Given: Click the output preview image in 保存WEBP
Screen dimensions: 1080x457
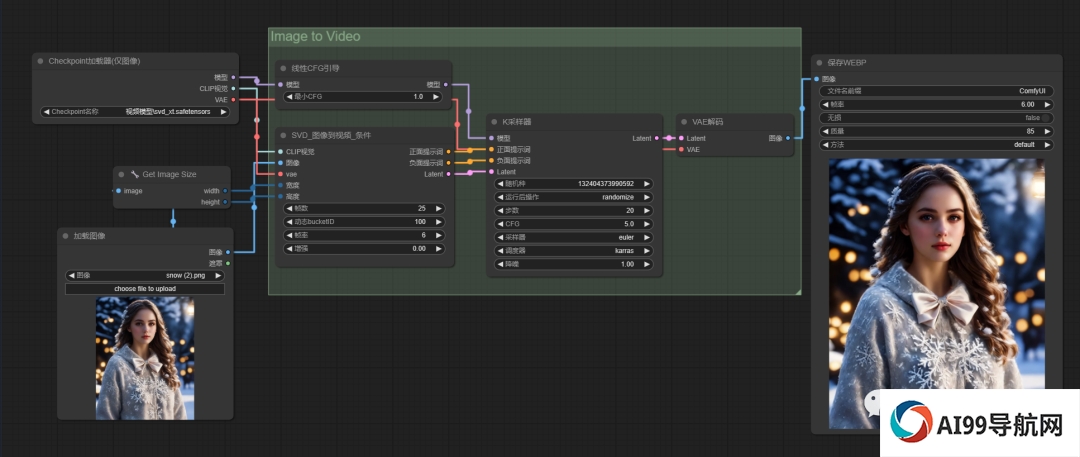Looking at the screenshot, I should pyautogui.click(x=936, y=293).
